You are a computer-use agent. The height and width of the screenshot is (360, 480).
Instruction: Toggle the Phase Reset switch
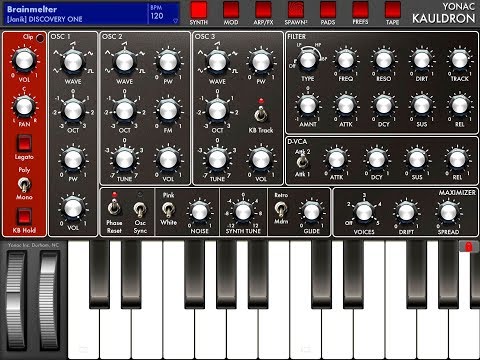[x=114, y=208]
